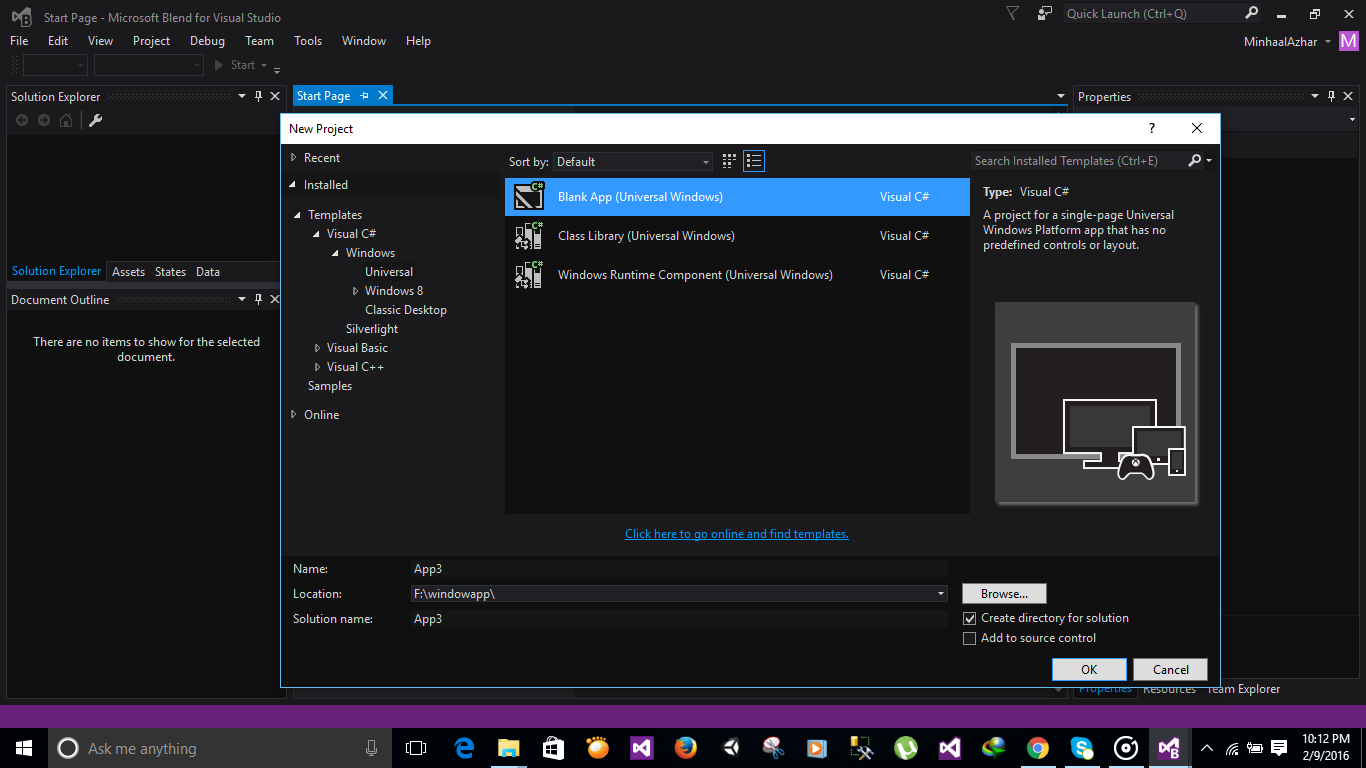Pin the Solution Explorer panel

click(x=258, y=96)
